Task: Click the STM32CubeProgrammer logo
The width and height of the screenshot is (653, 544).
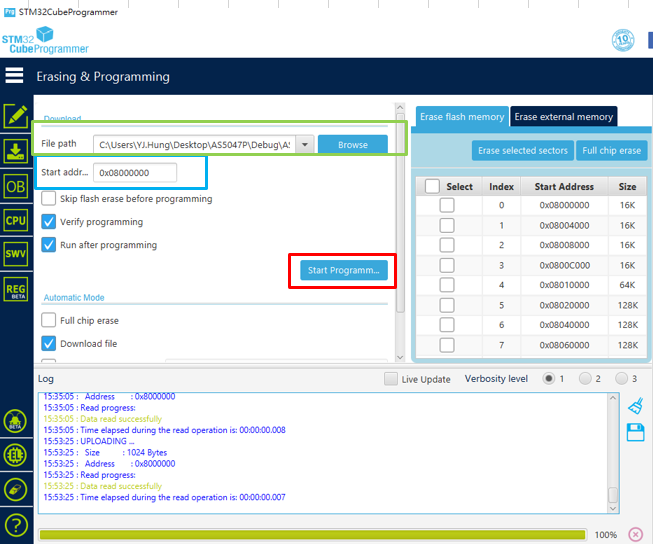Action: [45, 40]
